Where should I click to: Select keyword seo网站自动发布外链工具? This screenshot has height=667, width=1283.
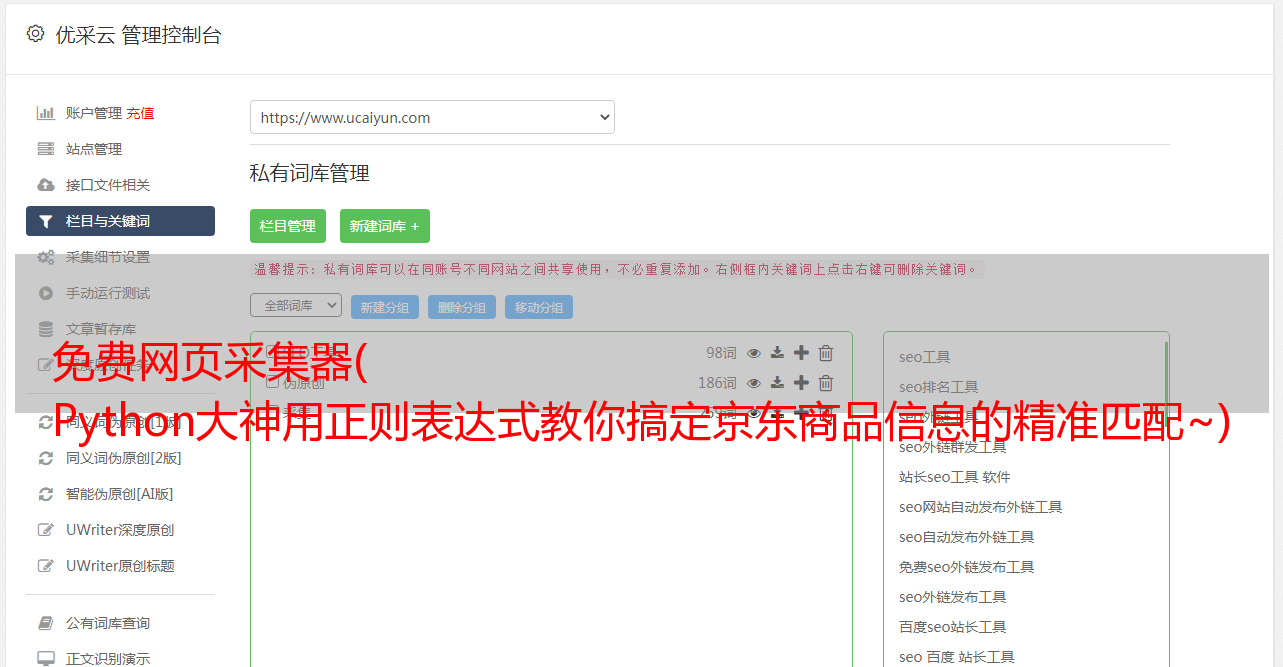981,507
